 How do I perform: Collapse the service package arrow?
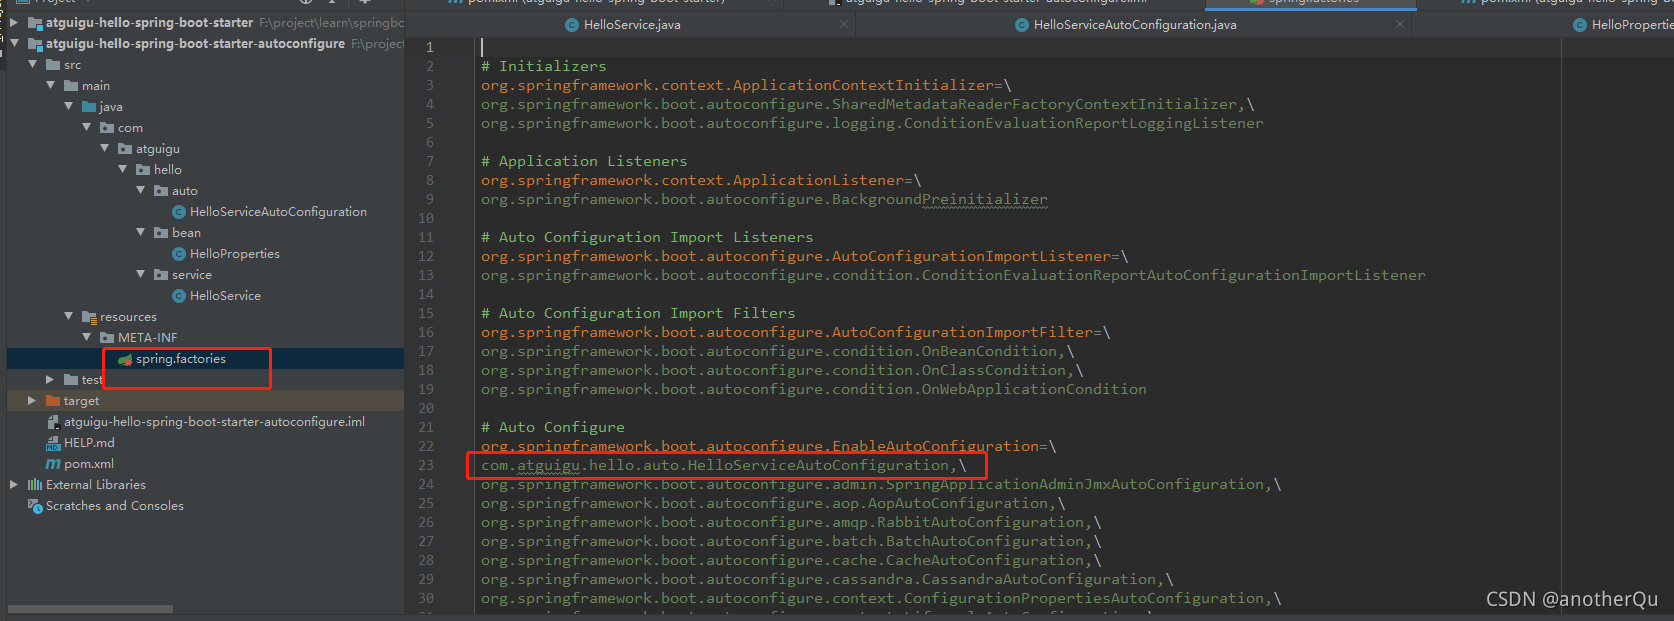coord(140,274)
